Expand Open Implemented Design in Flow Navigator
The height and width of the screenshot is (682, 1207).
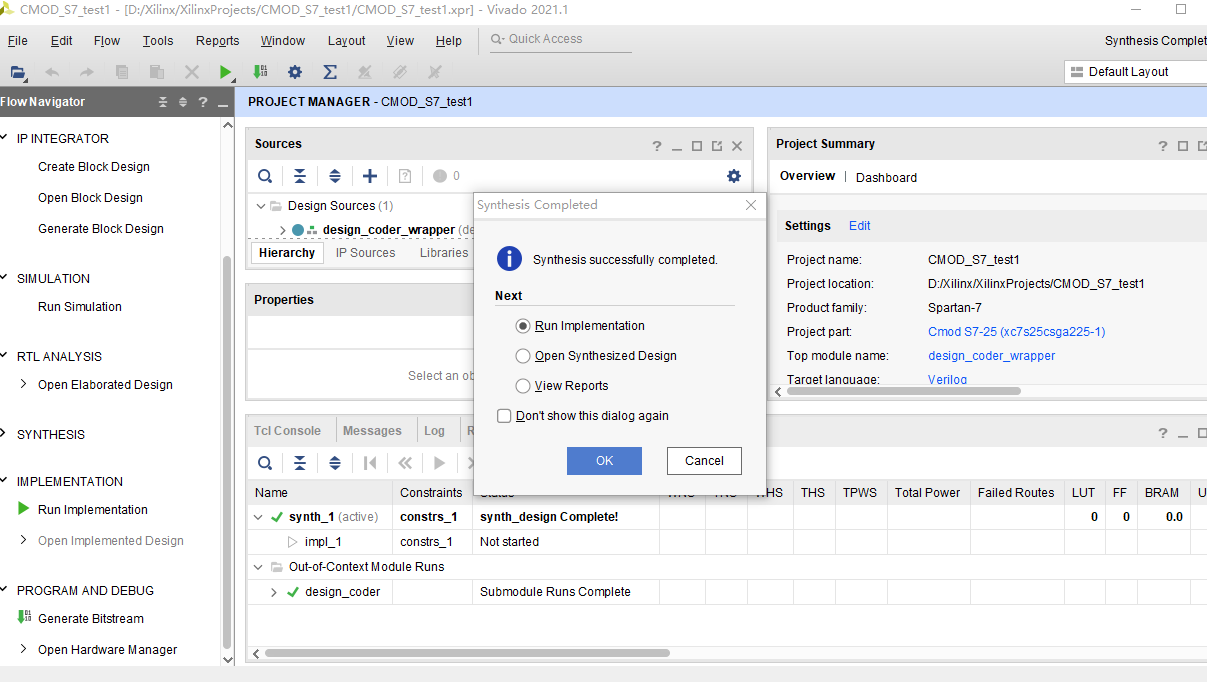click(24, 541)
